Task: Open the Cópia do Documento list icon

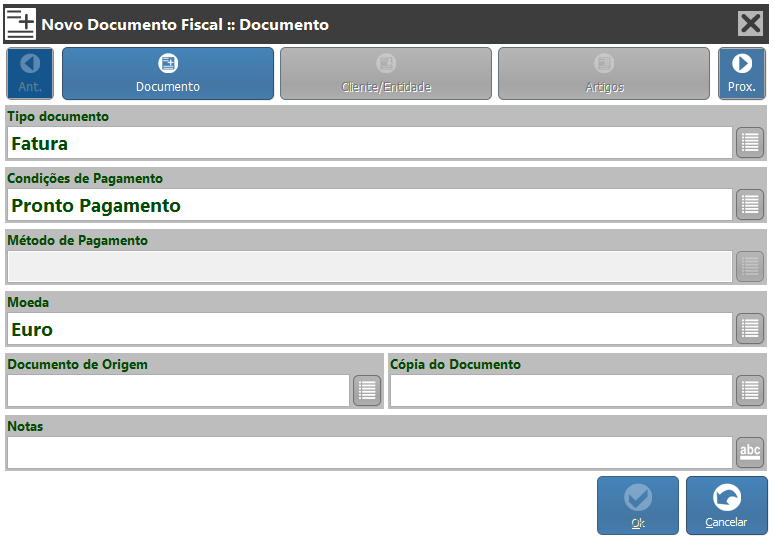Action: [x=750, y=391]
